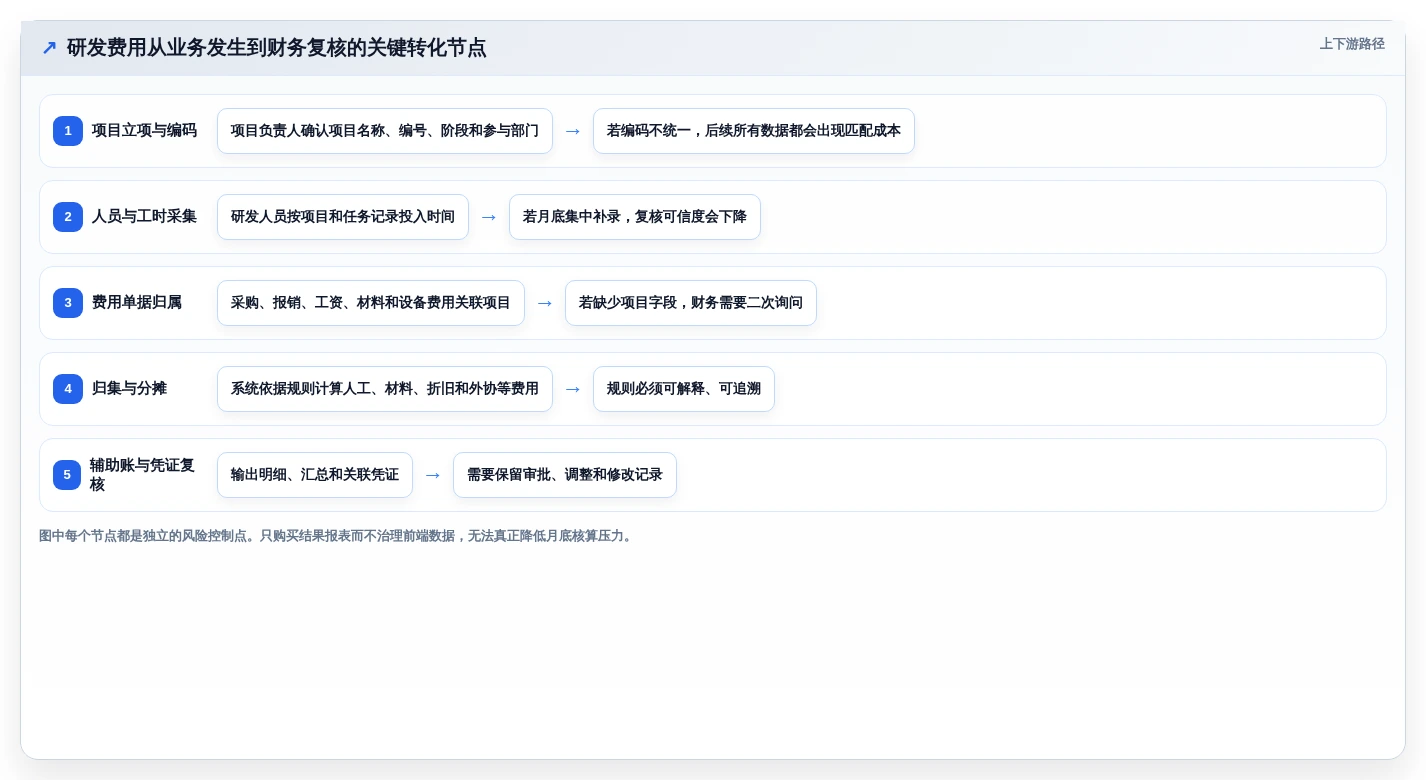This screenshot has height=780, width=1426.
Task: Select the 人员与工时采集 step label
Action: tap(144, 217)
